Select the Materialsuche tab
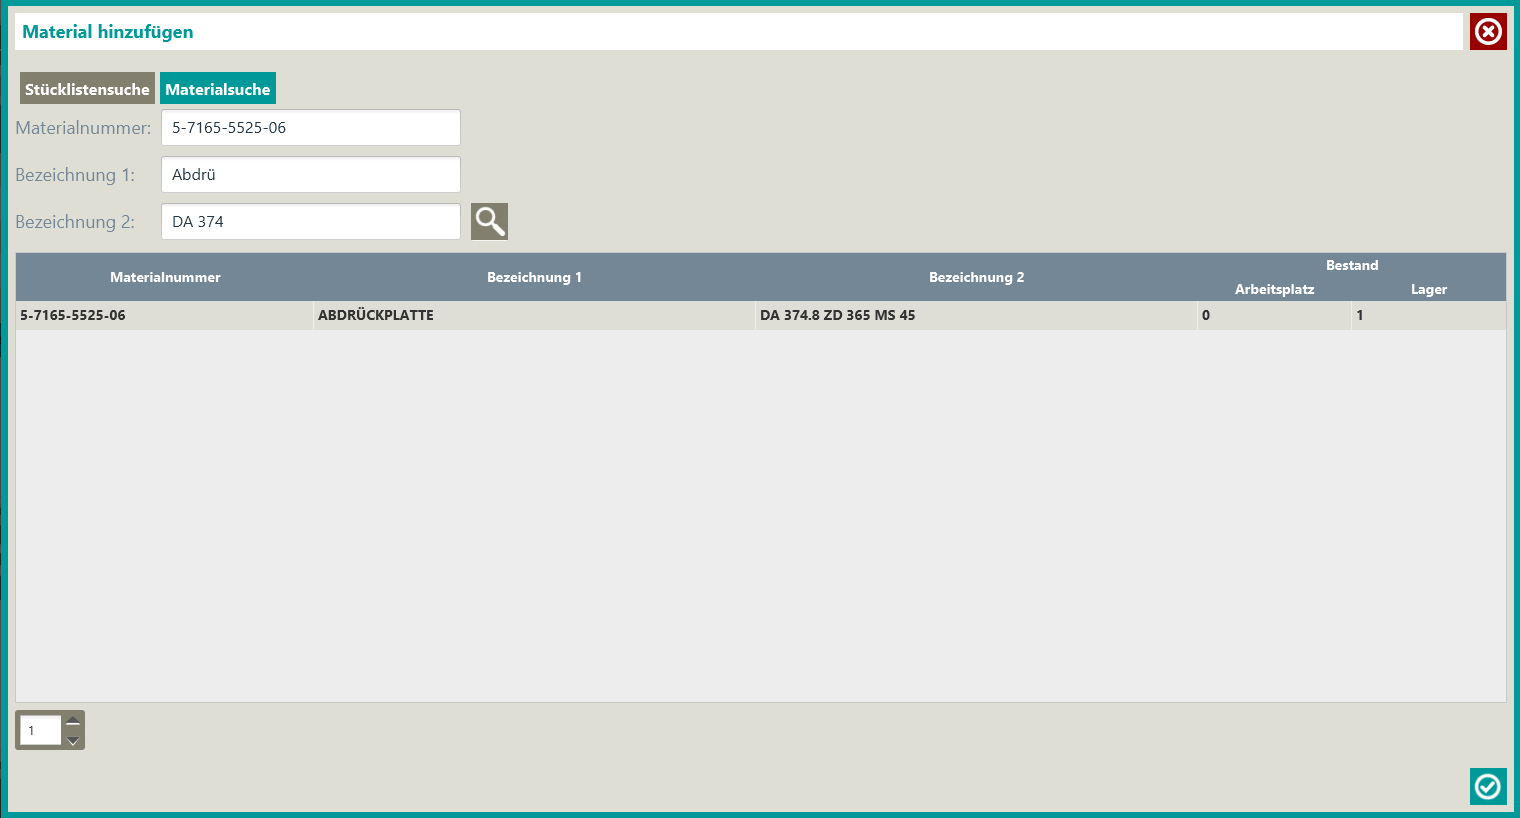Viewport: 1520px width, 818px height. pos(217,89)
